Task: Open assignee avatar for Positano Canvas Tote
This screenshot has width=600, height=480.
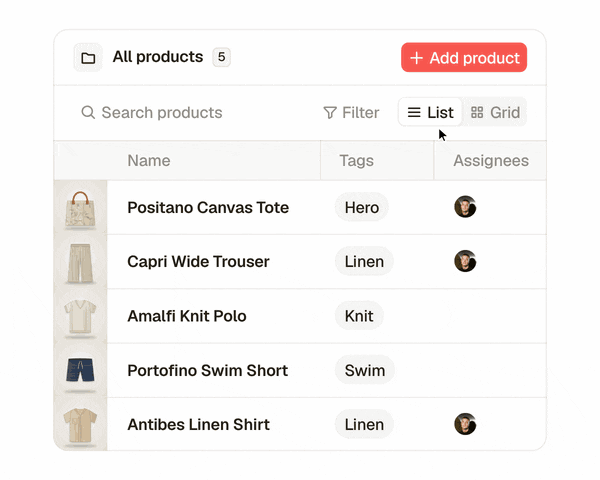Action: coord(465,207)
